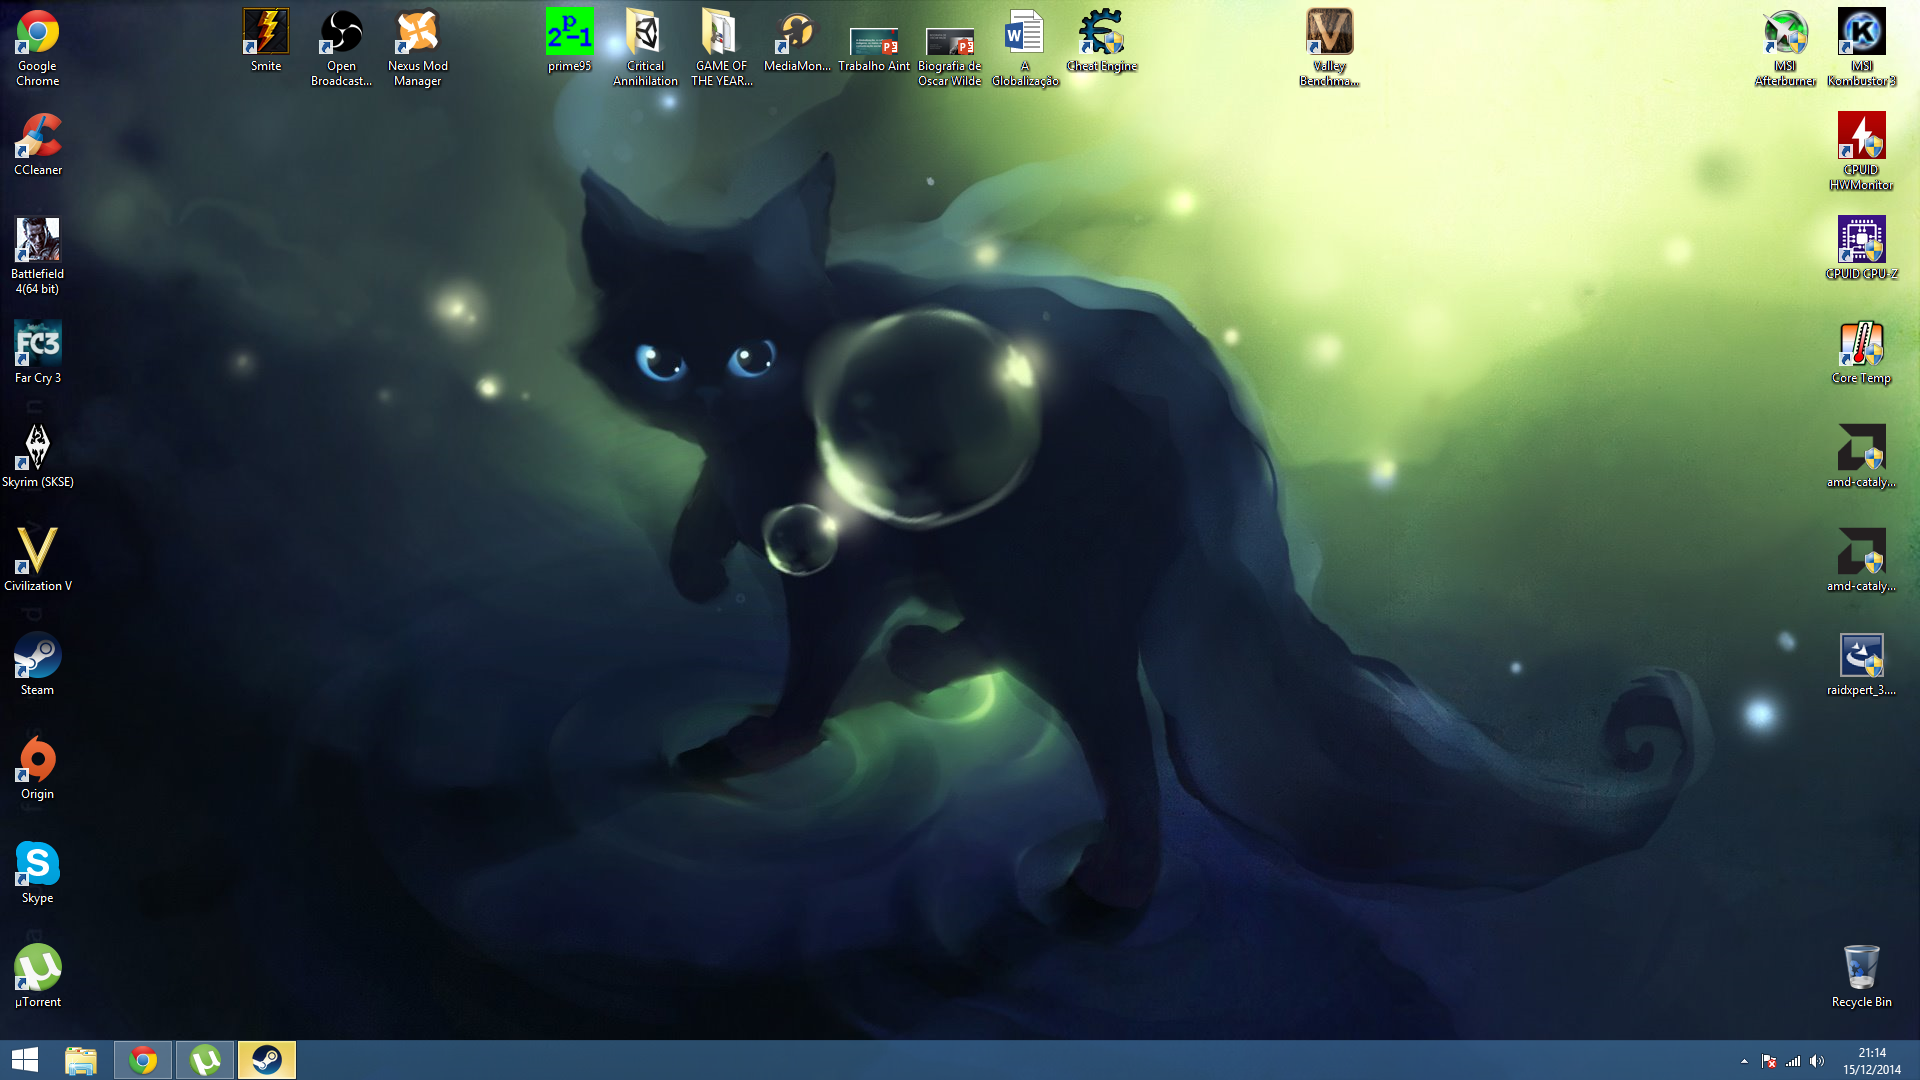Click the Core Temp desktop icon
Image resolution: width=1920 pixels, height=1080 pixels.
[x=1861, y=346]
